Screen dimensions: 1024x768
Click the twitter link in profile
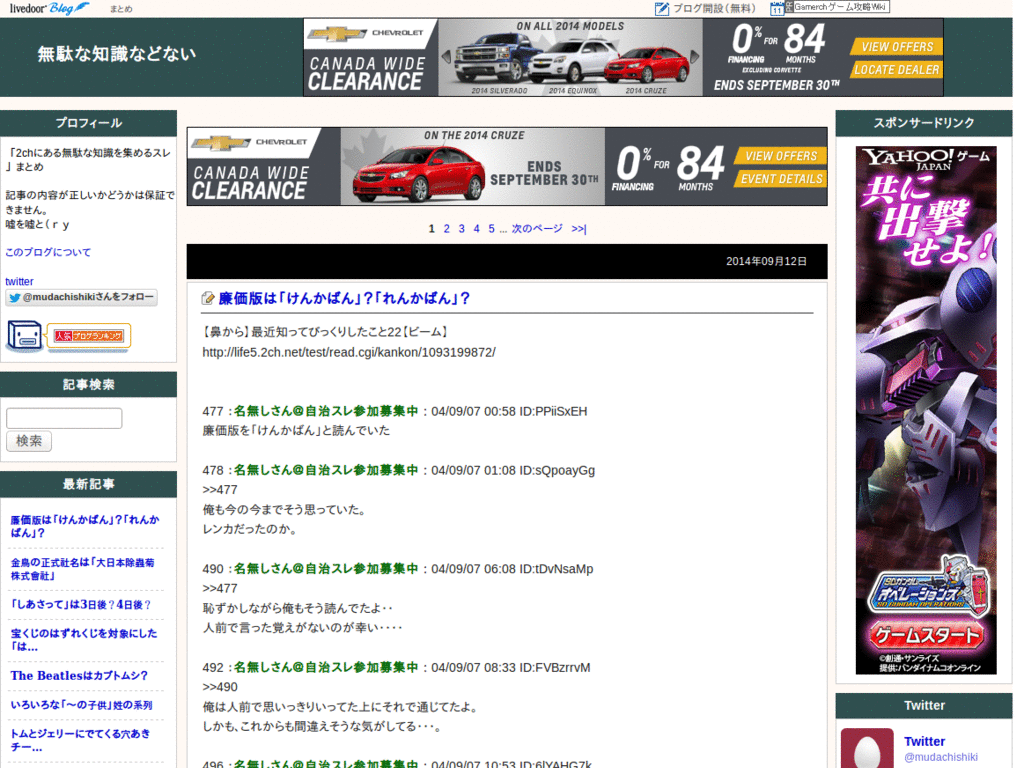click(20, 281)
